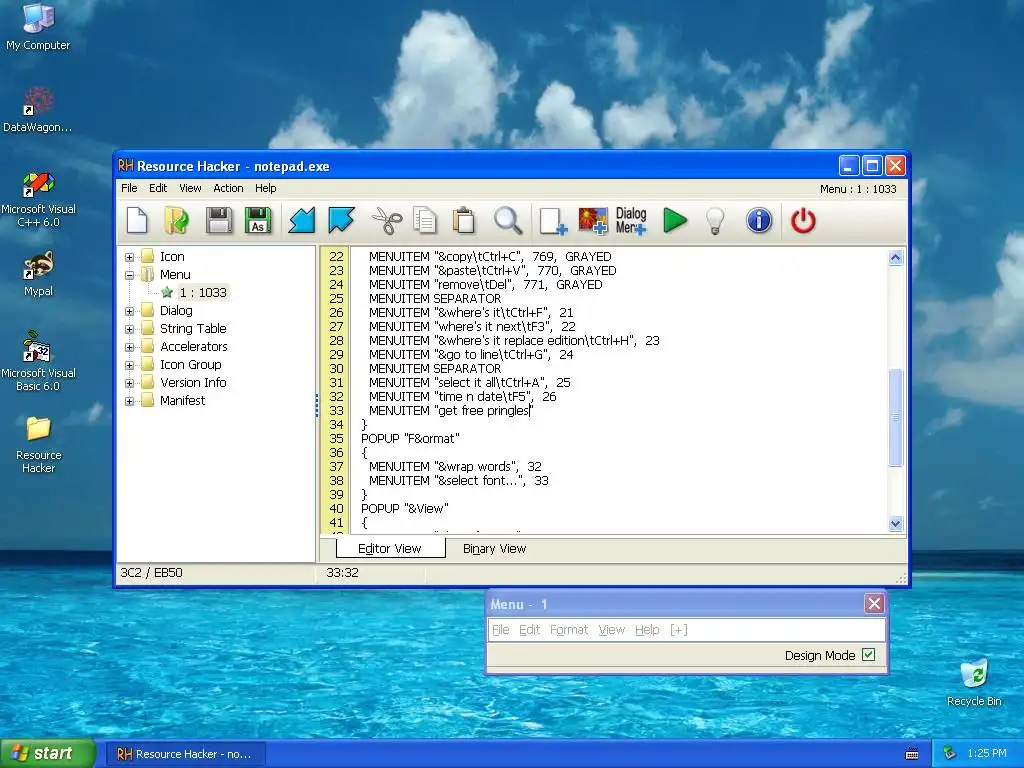Click File in the Menu 1 preview
Viewport: 1024px width, 768px height.
500,630
